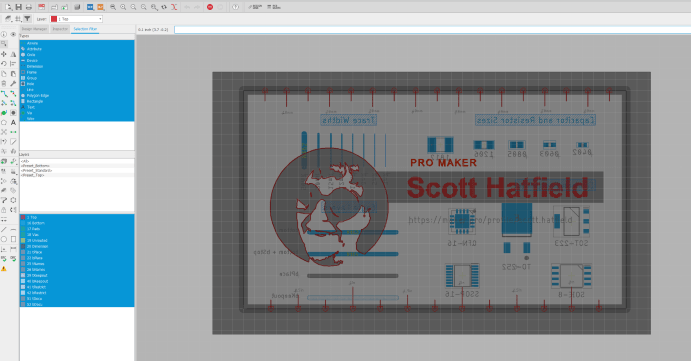Click into the command line input field
691x361 pixels.
tap(432, 30)
